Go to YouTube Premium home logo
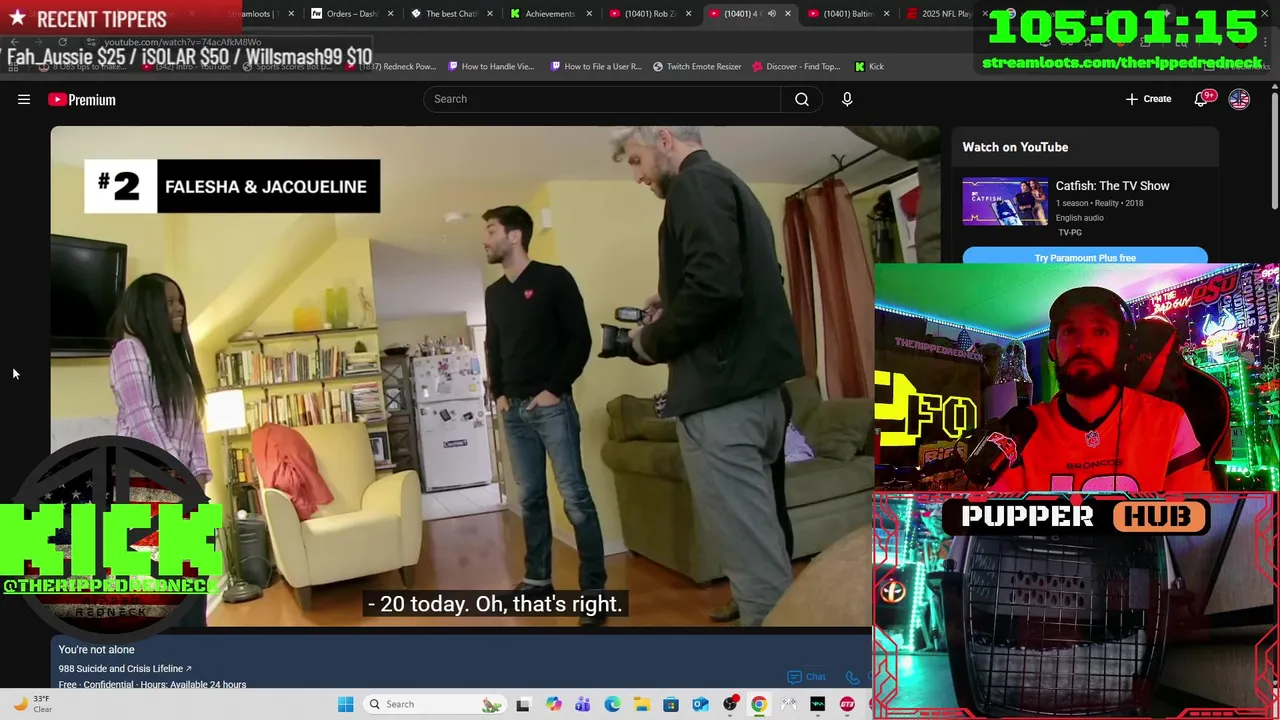Viewport: 1280px width, 720px height. [x=82, y=99]
